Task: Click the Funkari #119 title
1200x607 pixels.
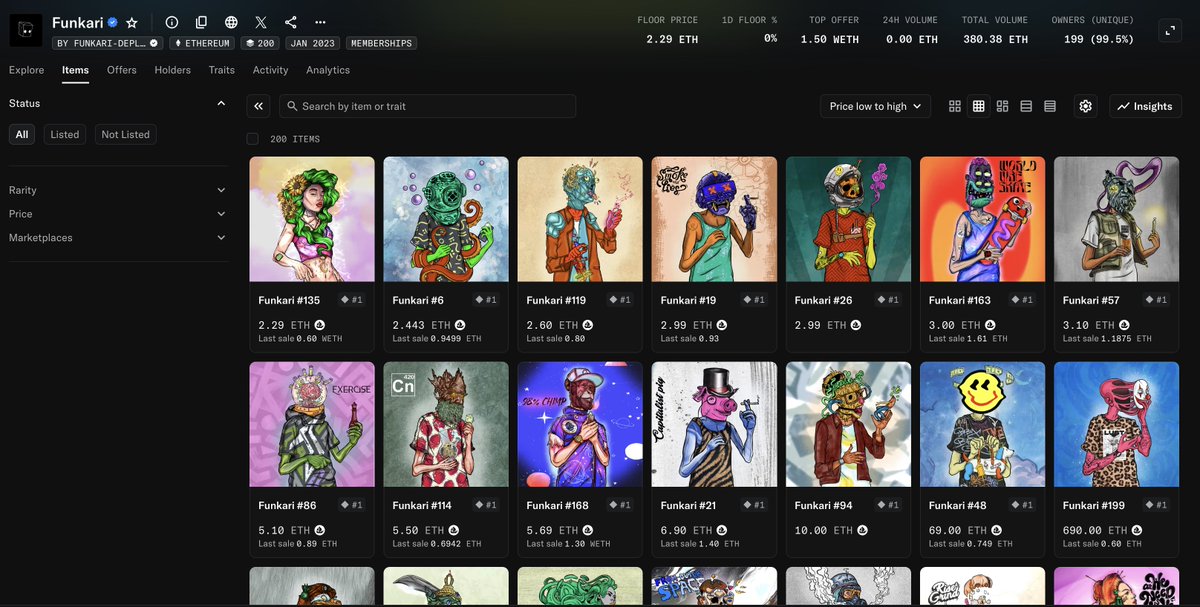Action: click(x=556, y=300)
